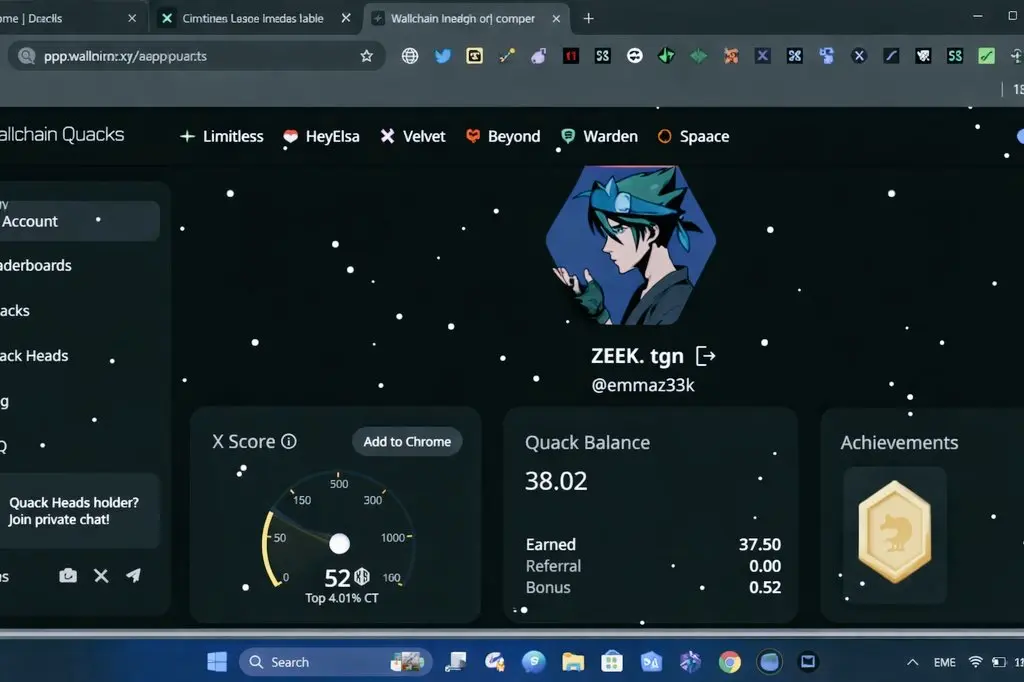Click the S3 extension beside the green checkmark icon
The image size is (1024, 682).
(954, 56)
